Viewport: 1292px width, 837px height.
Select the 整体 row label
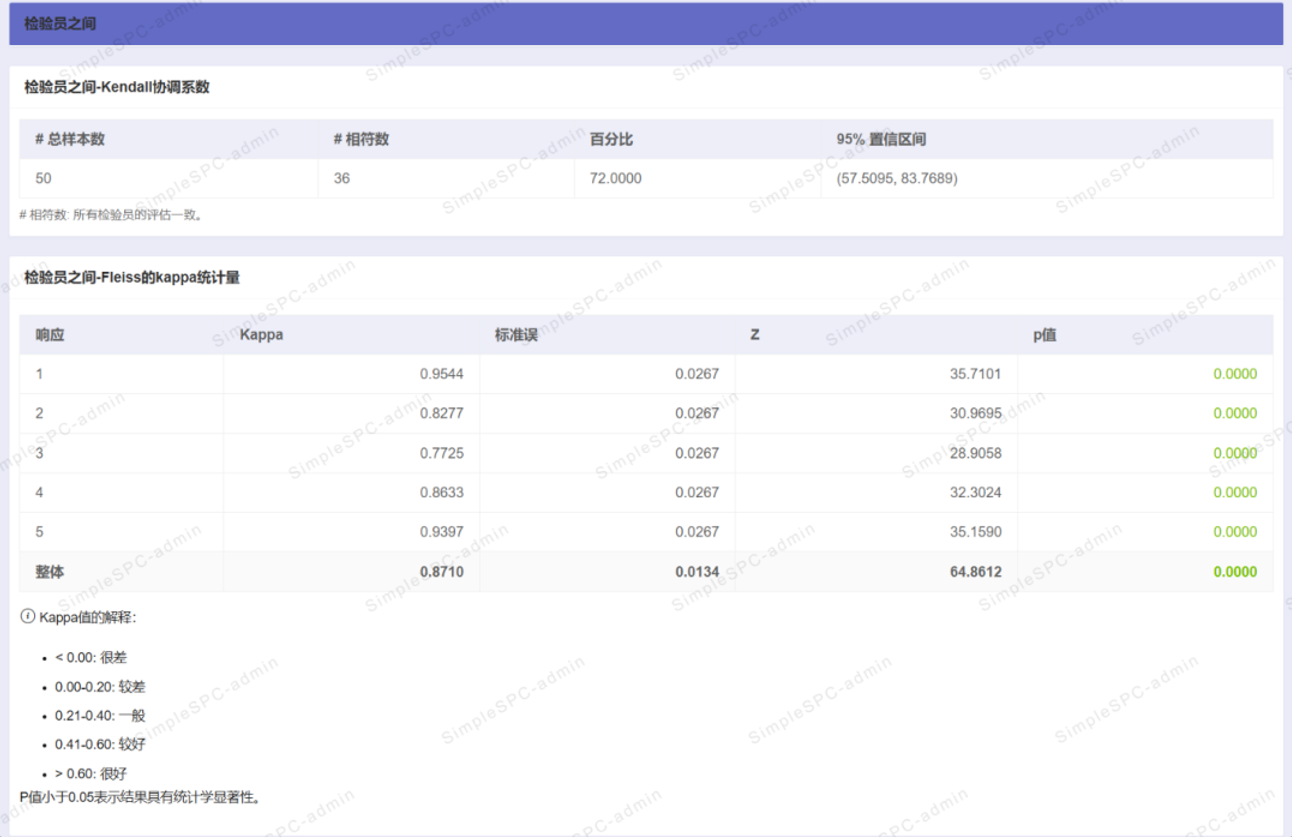coord(50,572)
